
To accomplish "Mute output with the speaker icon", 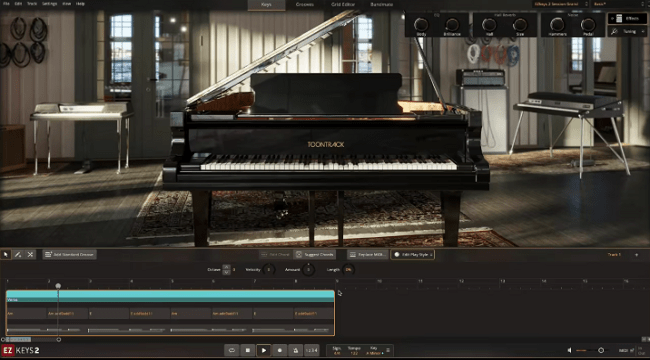I will tap(570, 350).
